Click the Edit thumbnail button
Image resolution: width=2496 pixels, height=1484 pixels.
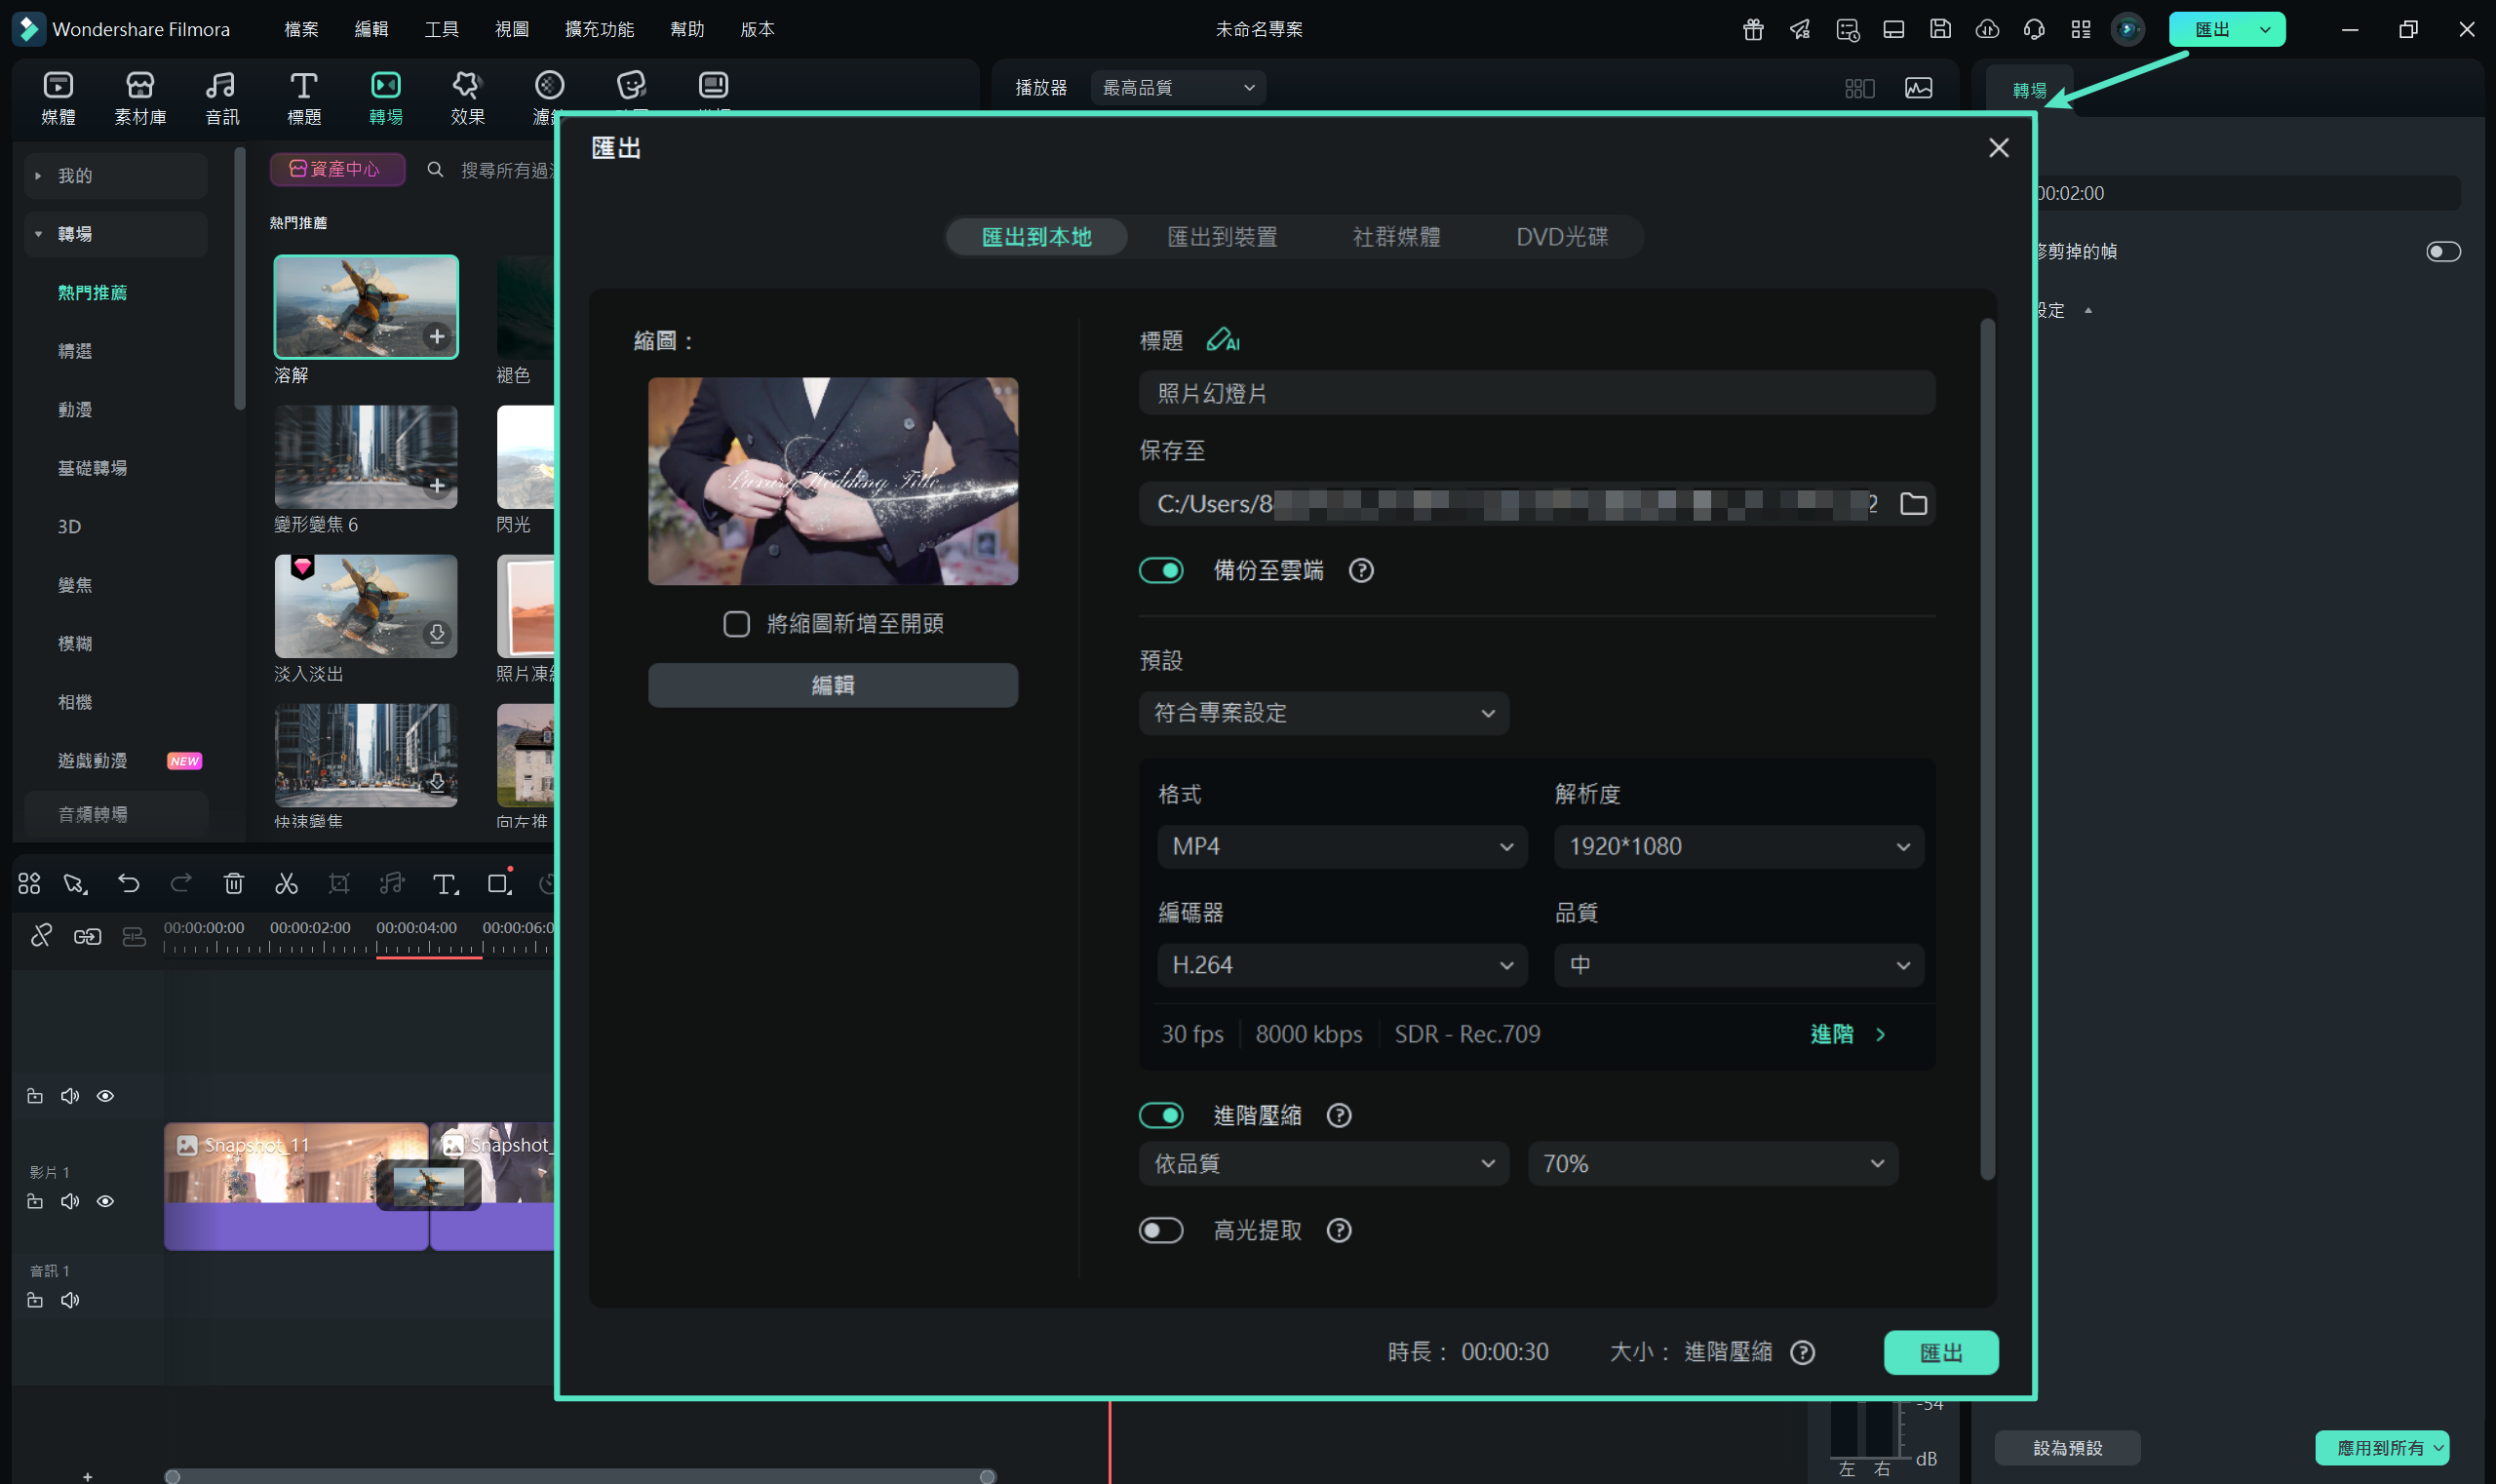pos(832,685)
